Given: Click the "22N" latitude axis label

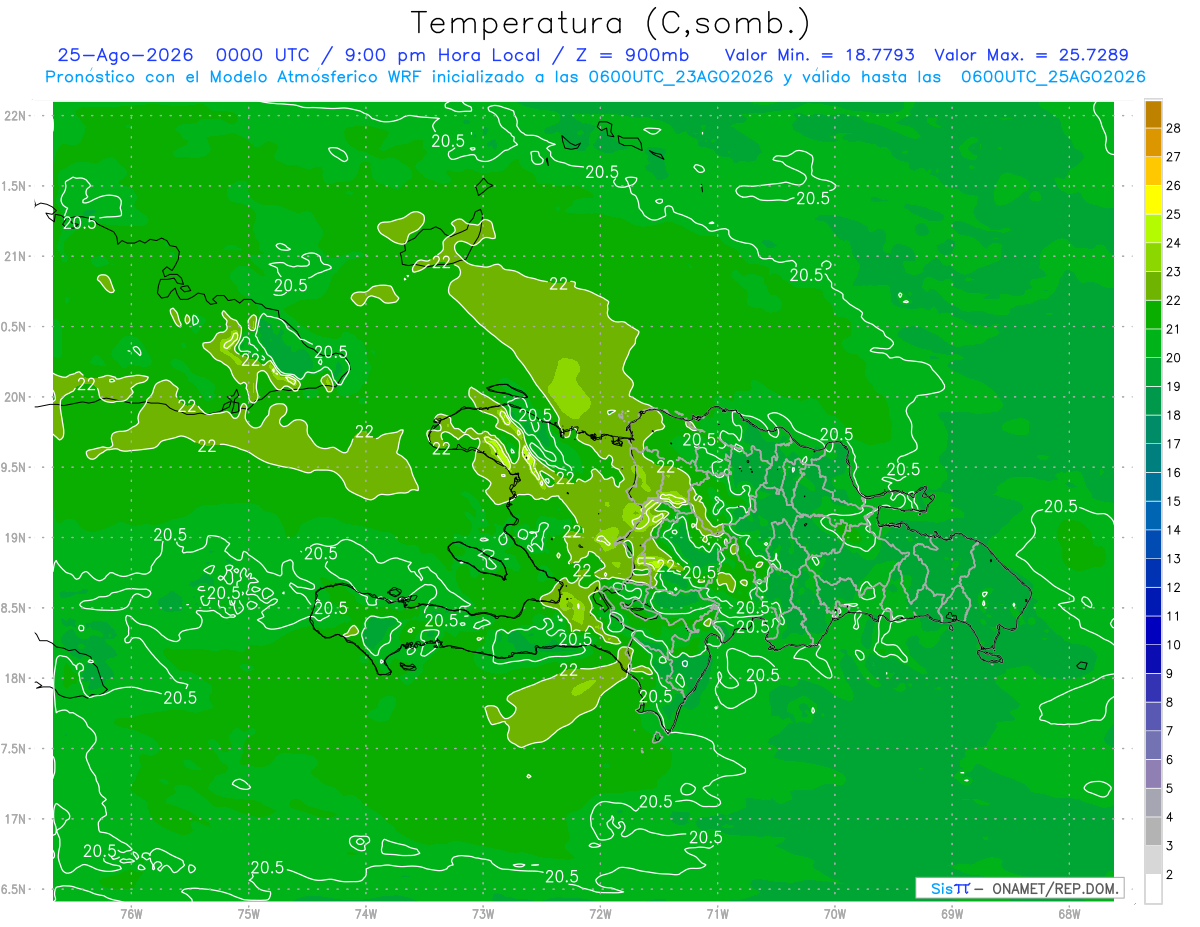Looking at the screenshot, I should pos(15,116).
